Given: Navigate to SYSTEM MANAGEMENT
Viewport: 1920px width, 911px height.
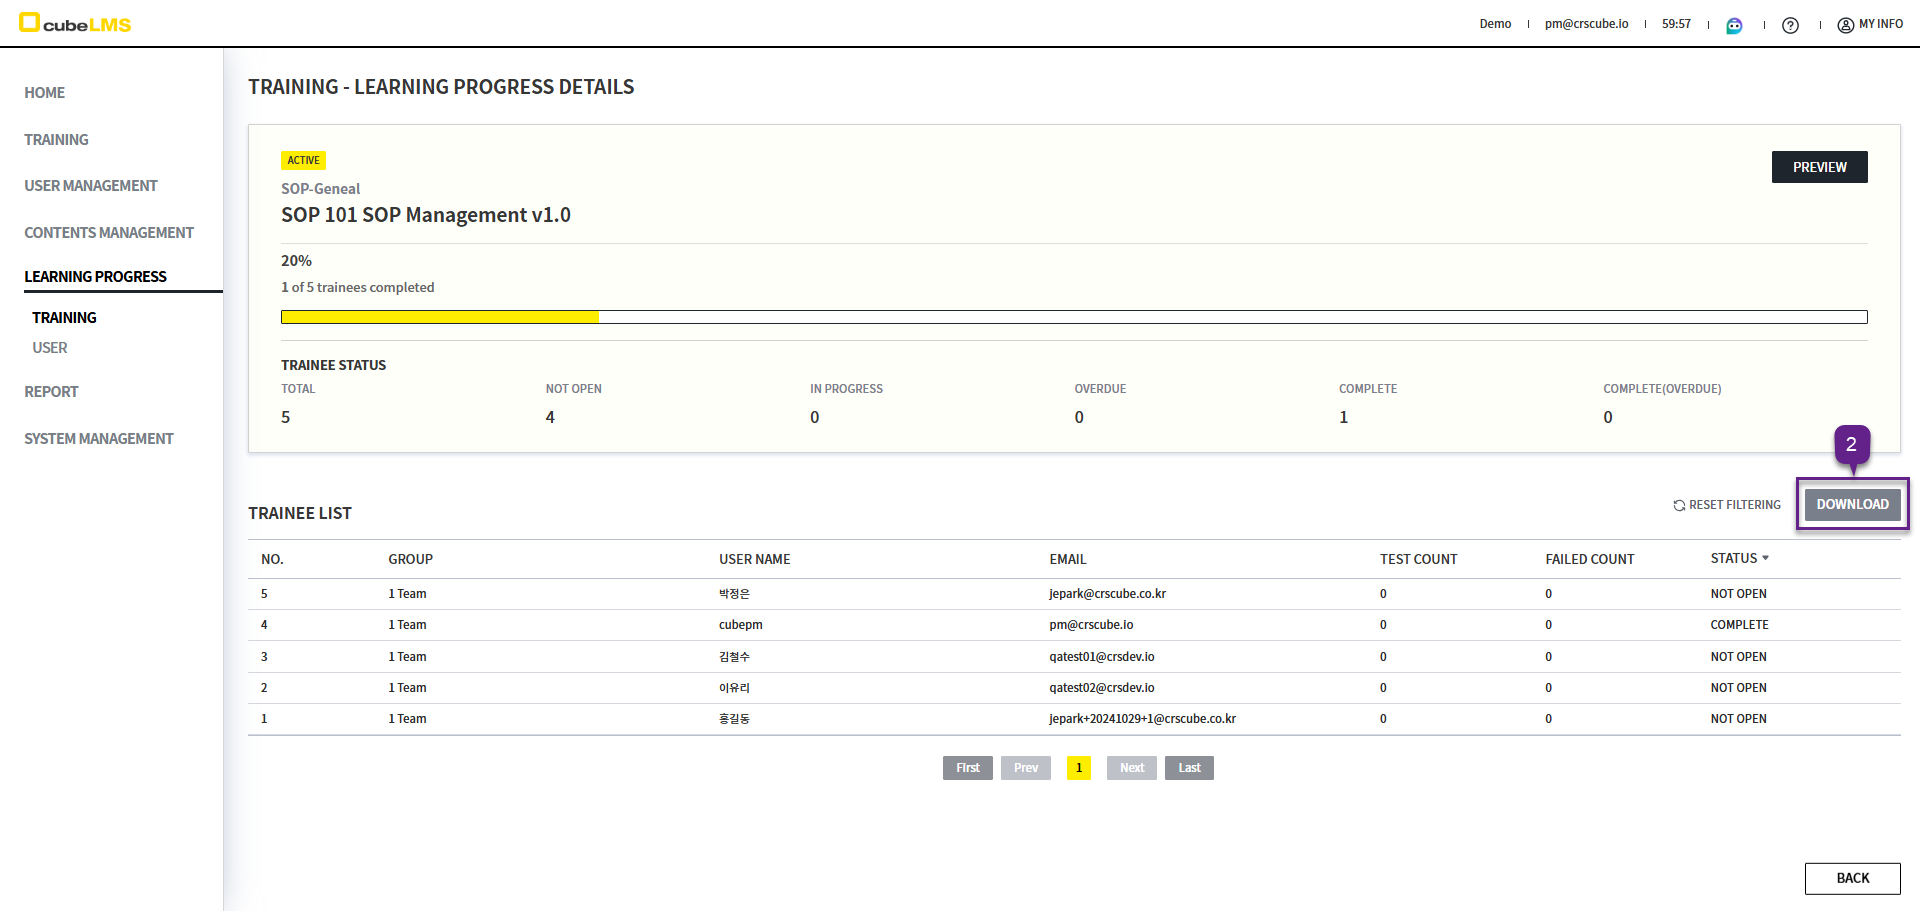Looking at the screenshot, I should coord(99,439).
